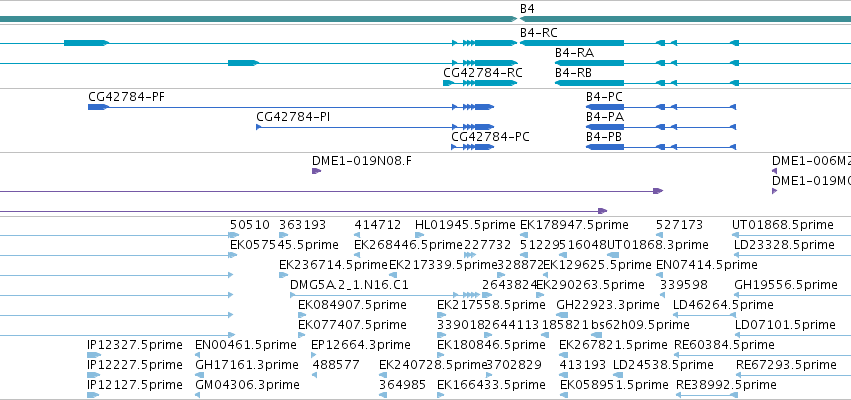The width and height of the screenshot is (851, 400).
Task: Click the bs62h09.5prime EST label
Action: [640, 325]
